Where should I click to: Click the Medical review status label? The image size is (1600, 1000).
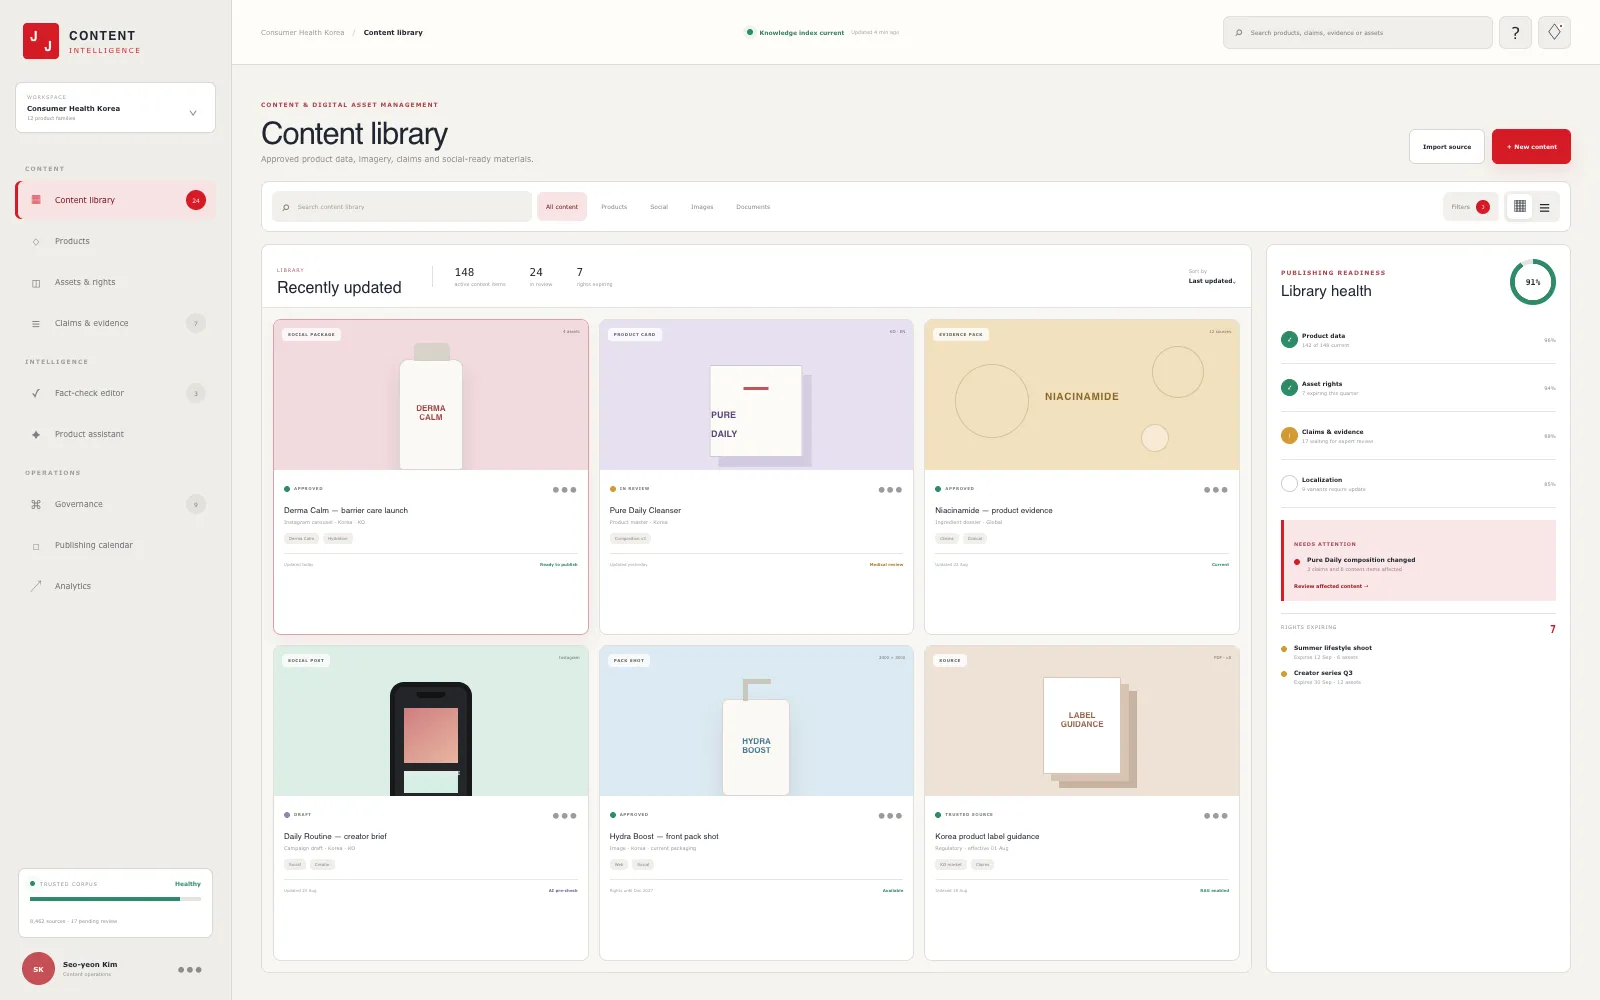[x=886, y=565]
